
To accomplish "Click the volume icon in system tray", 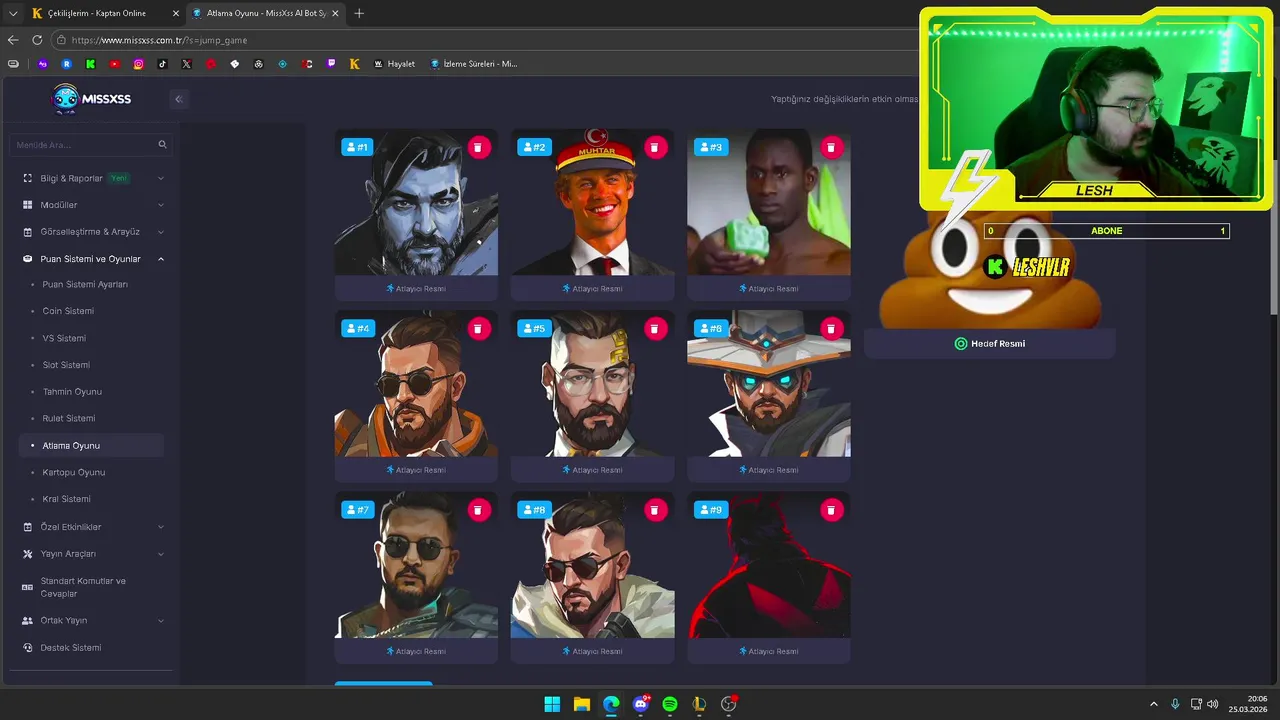I will pyautogui.click(x=1212, y=704).
